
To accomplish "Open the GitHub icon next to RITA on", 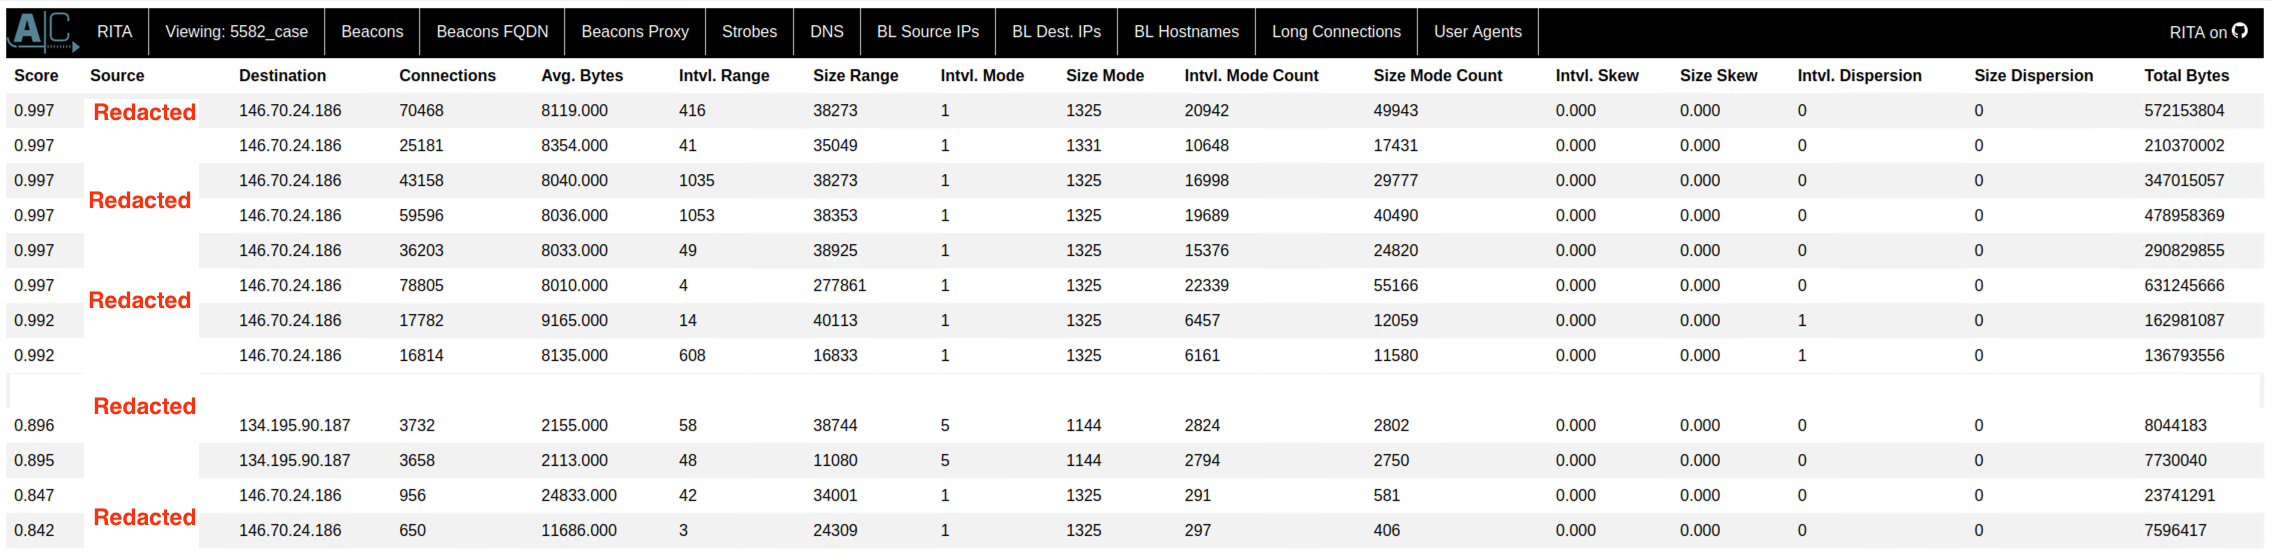I will 2240,31.
